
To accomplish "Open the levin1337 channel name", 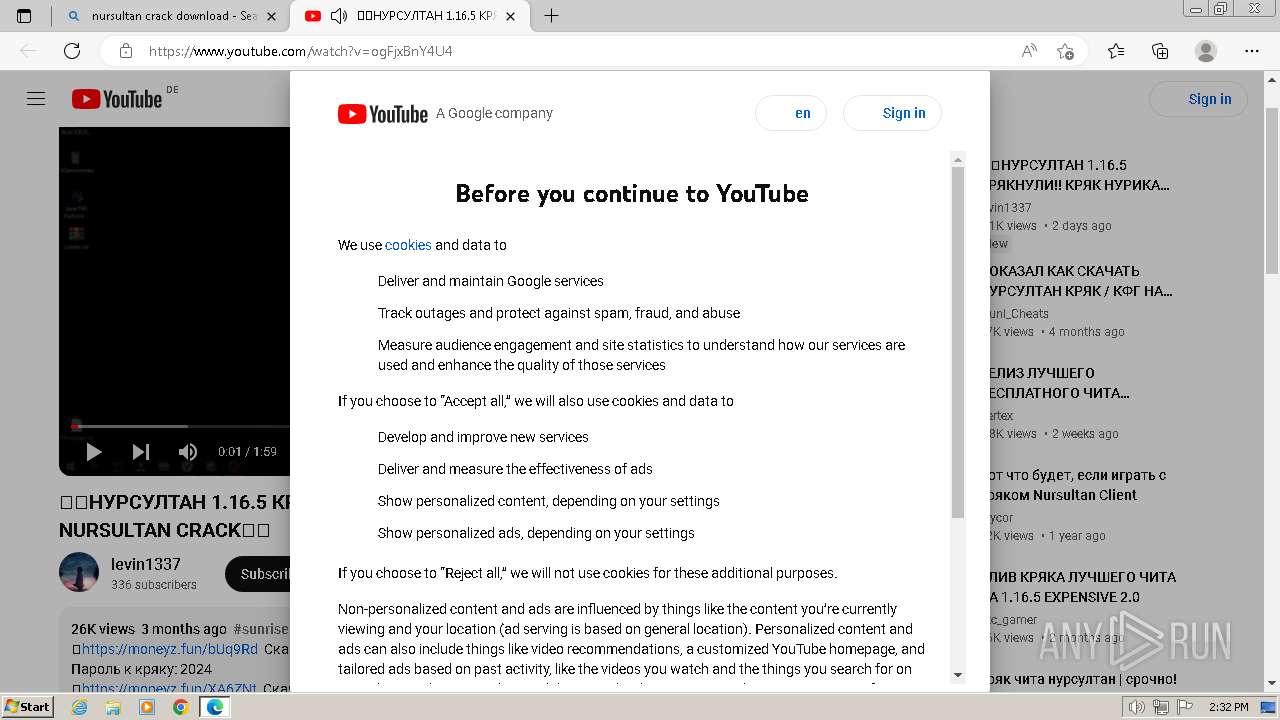I will coord(146,564).
